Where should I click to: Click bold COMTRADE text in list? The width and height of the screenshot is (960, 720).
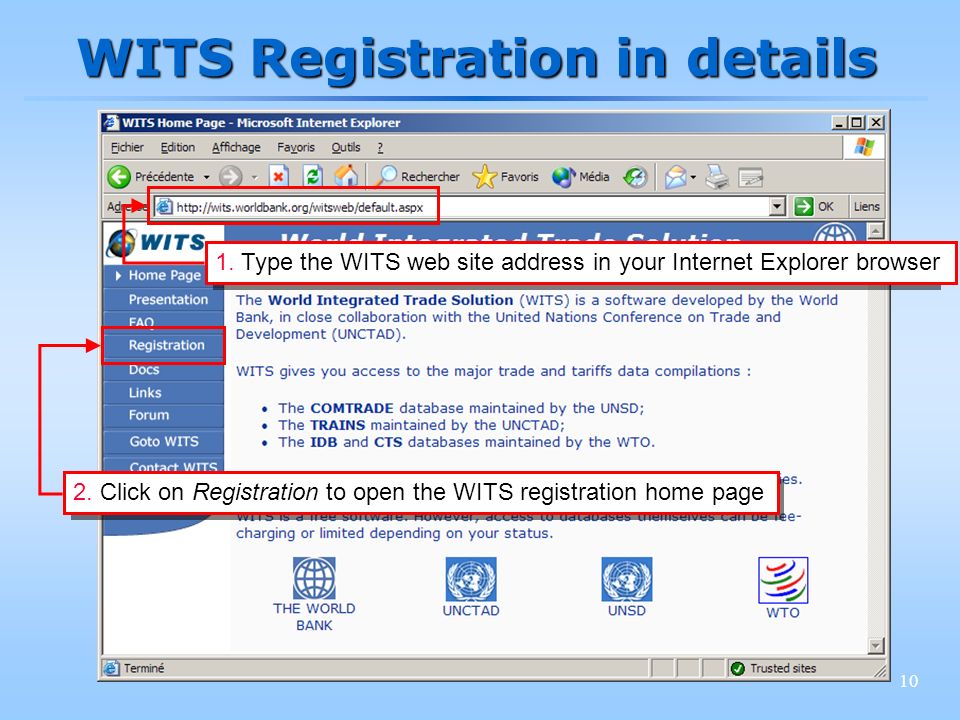[x=352, y=408]
